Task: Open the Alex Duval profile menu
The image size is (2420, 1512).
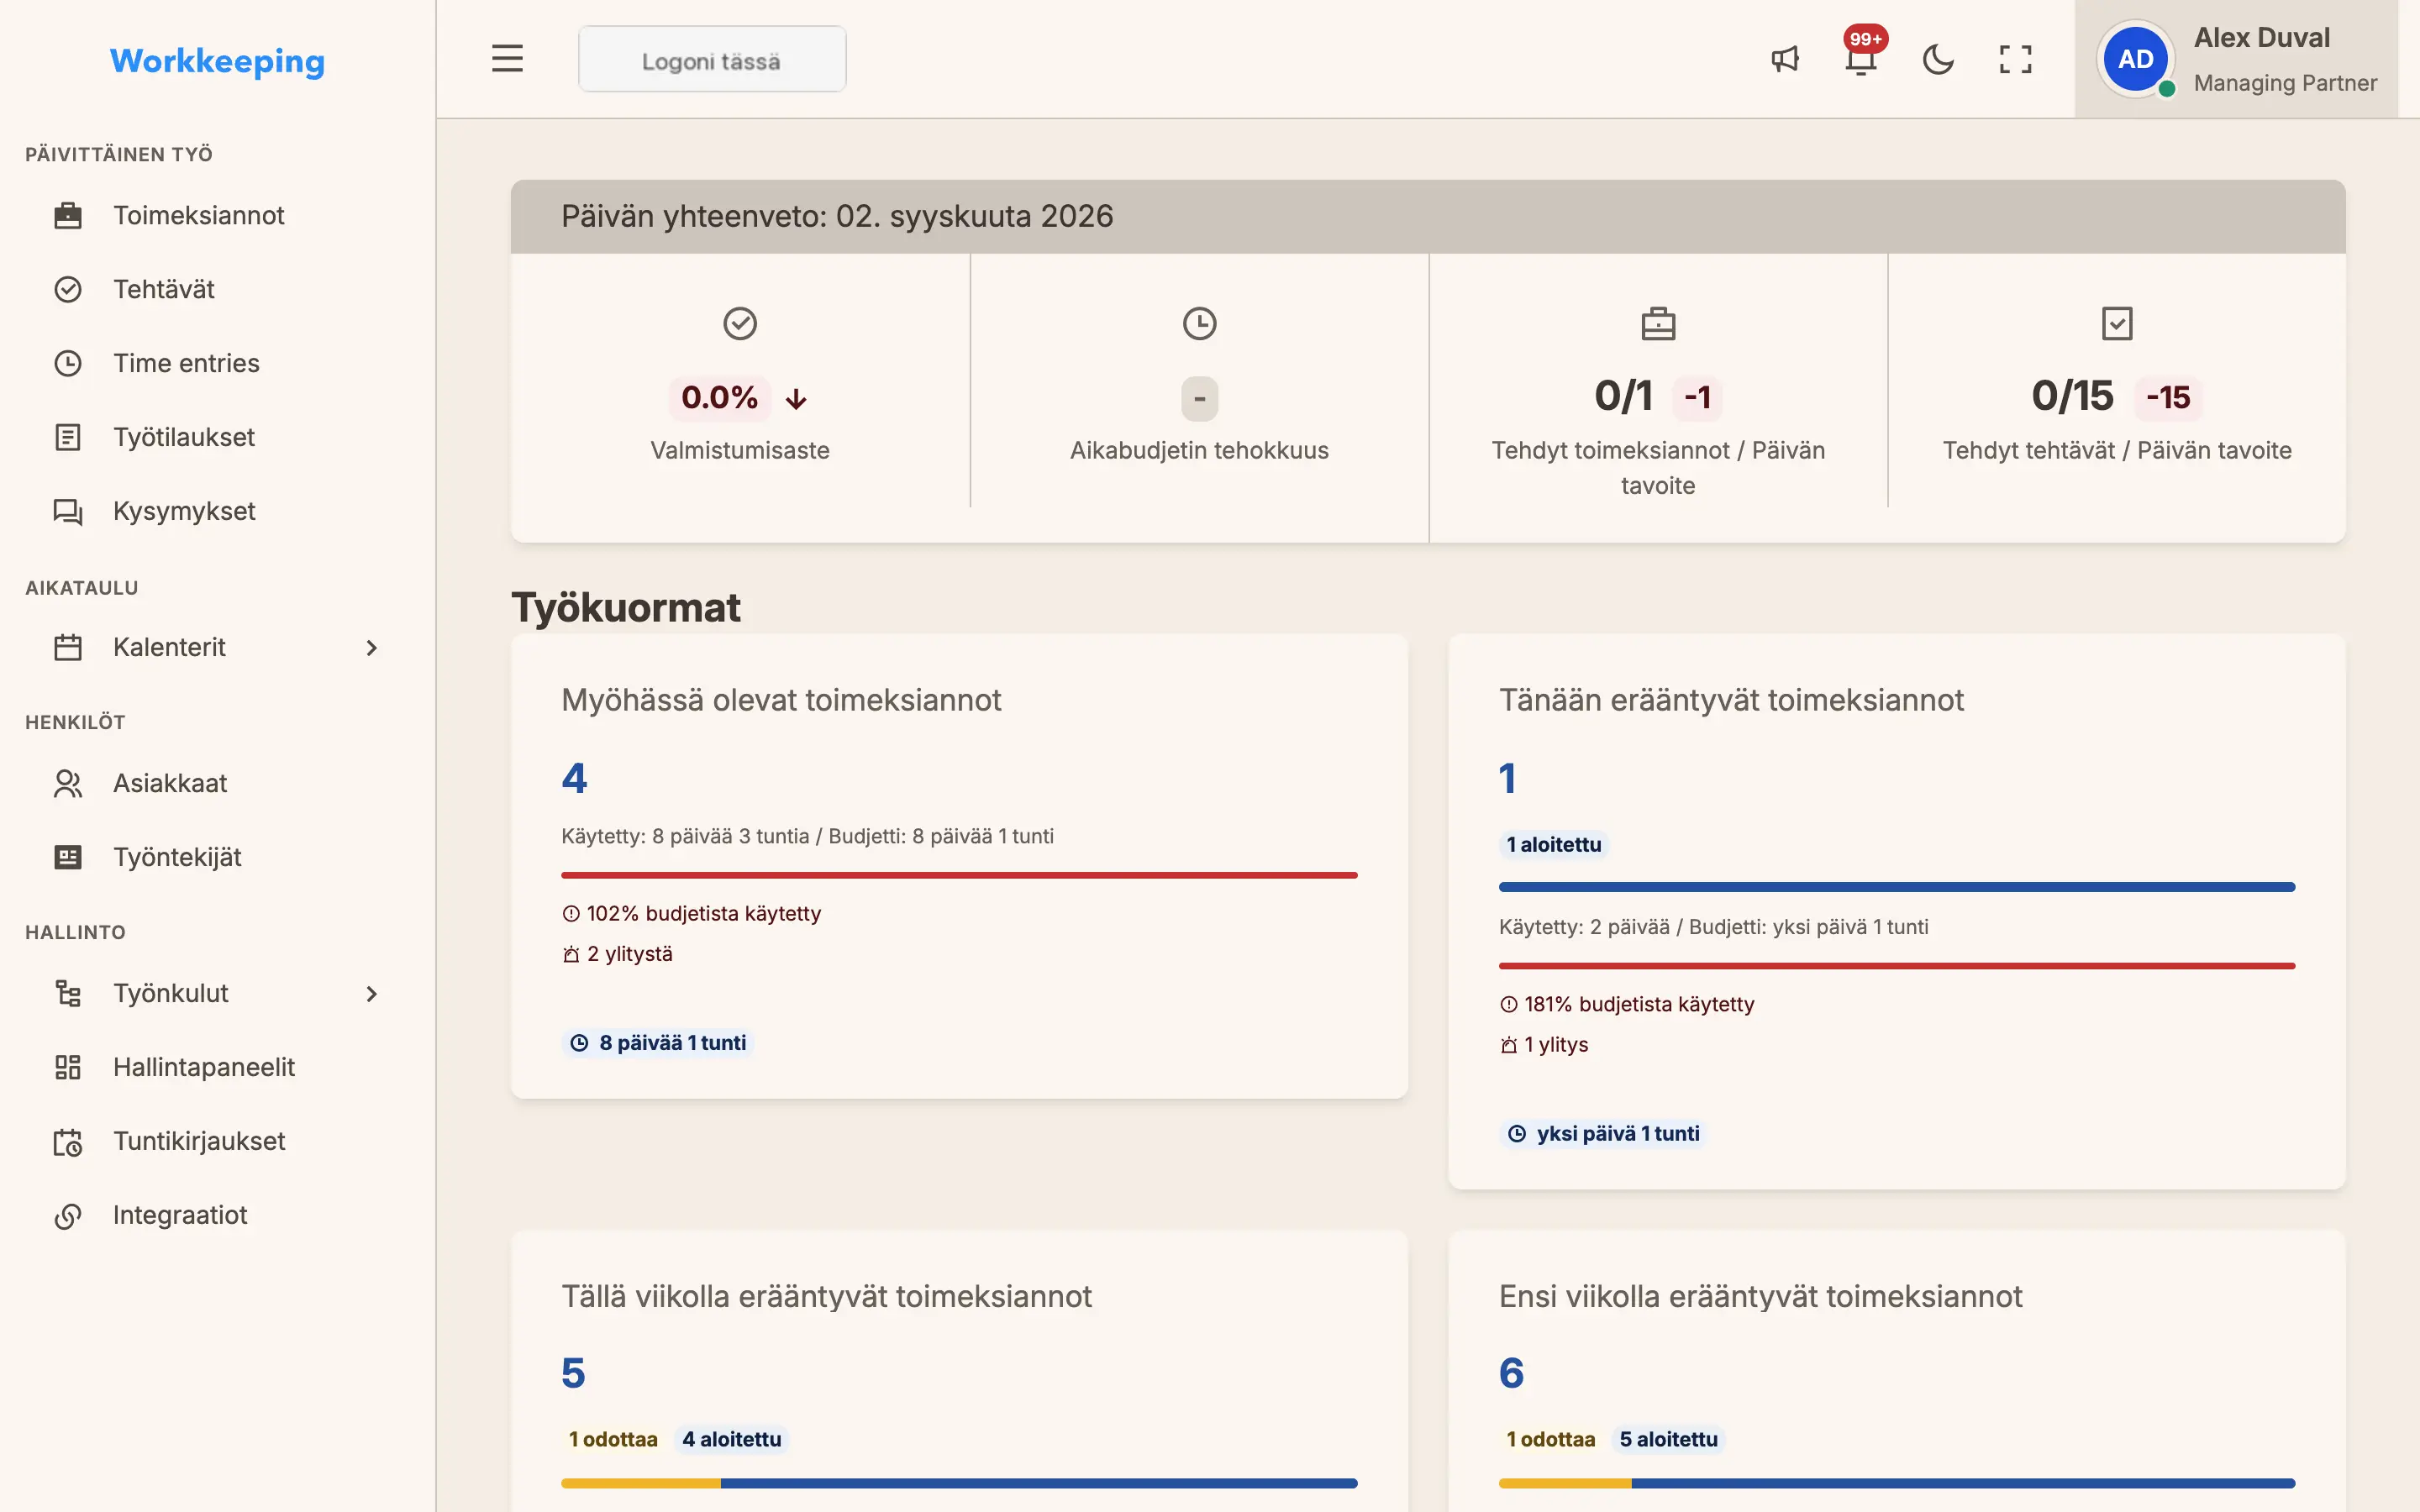Action: pyautogui.click(x=2236, y=59)
